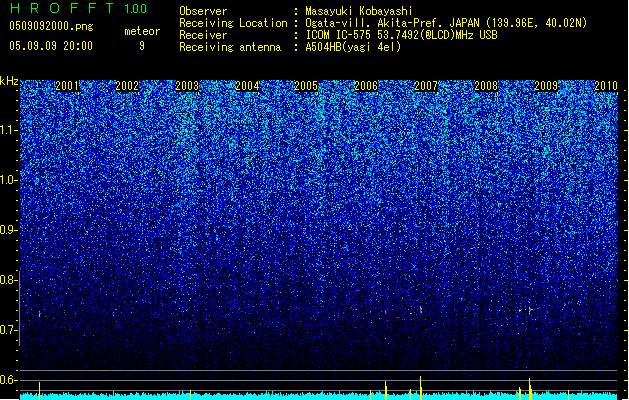Click the receiver text ICOM IC-575 53.7492 MHz USB
The width and height of the screenshot is (629, 400).
click(402, 35)
